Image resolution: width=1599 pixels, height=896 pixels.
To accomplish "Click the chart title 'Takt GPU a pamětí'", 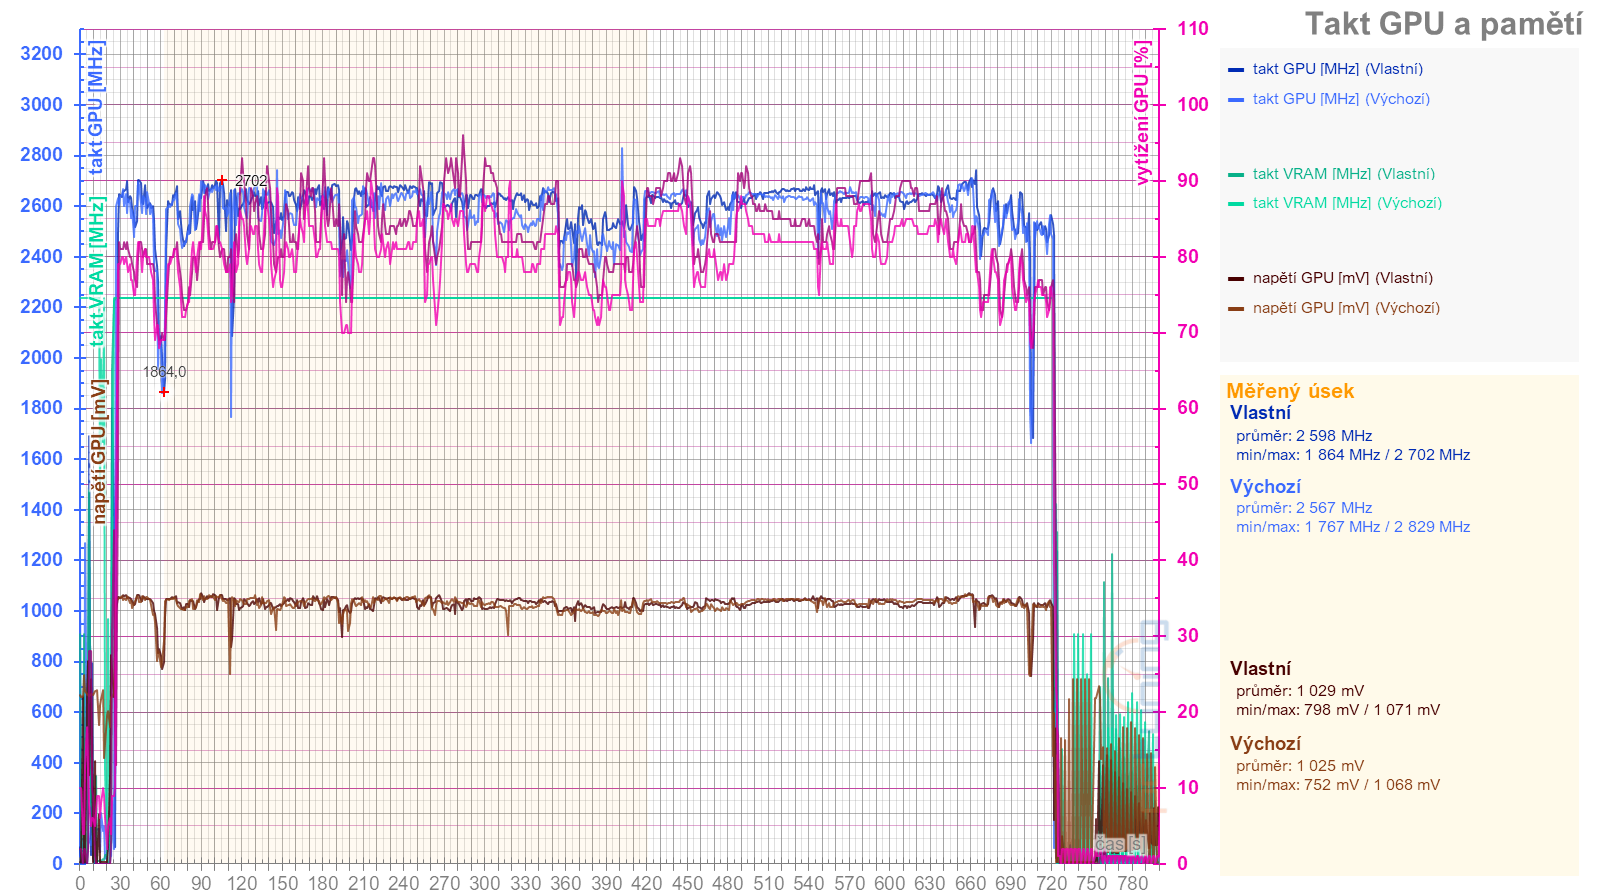I will click(1443, 24).
